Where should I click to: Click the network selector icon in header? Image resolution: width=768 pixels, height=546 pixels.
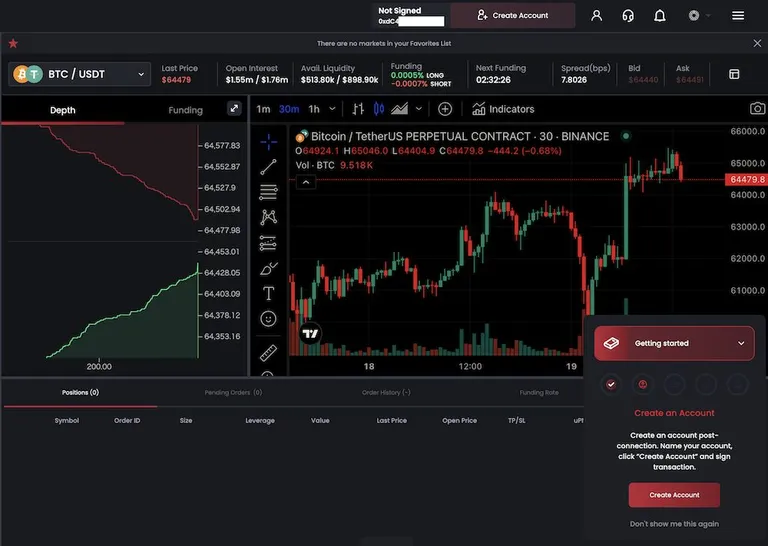[x=694, y=16]
